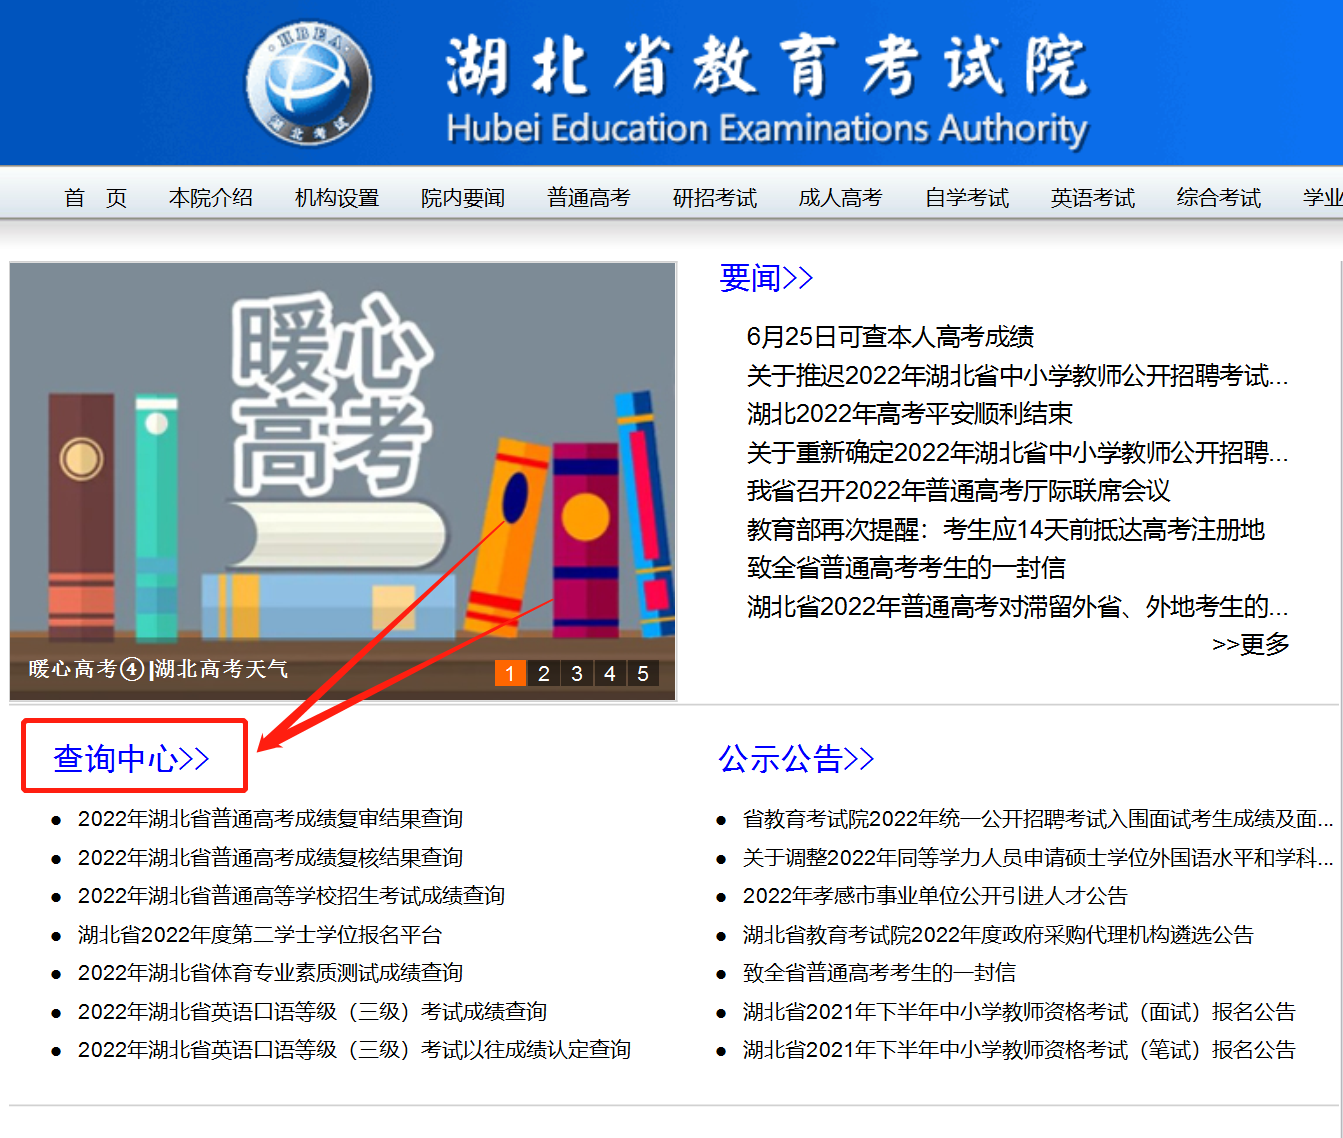This screenshot has height=1138, width=1343.
Task: Go to slide 2 of the carousel
Action: tap(543, 673)
